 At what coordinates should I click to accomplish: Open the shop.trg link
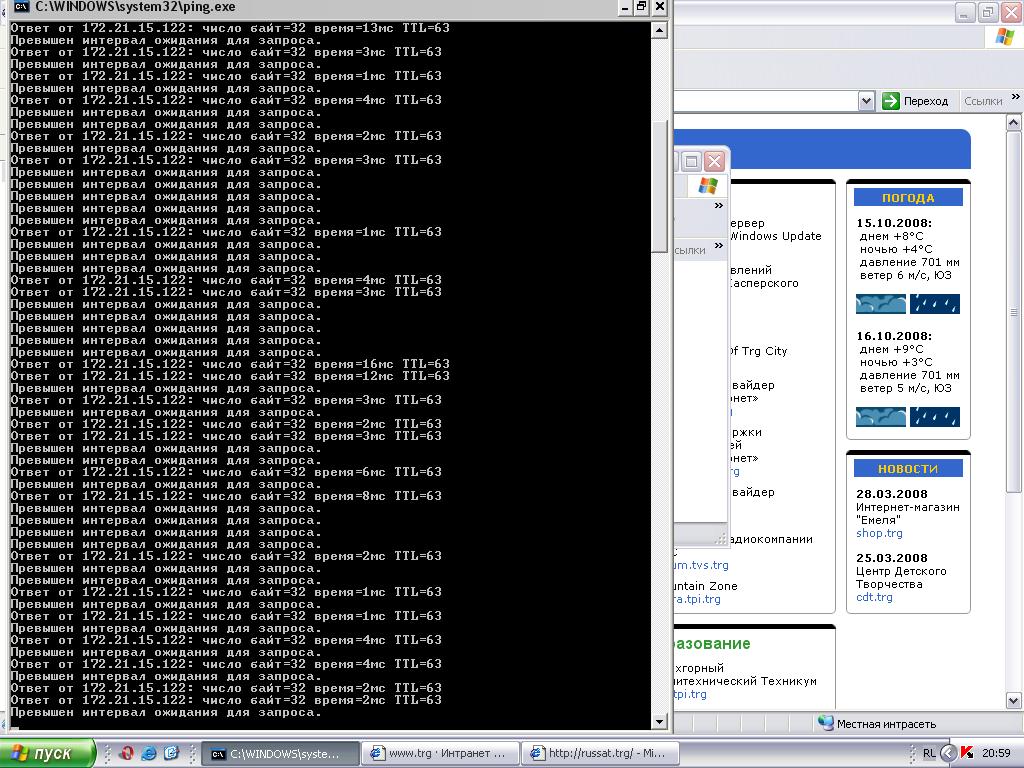tap(879, 534)
